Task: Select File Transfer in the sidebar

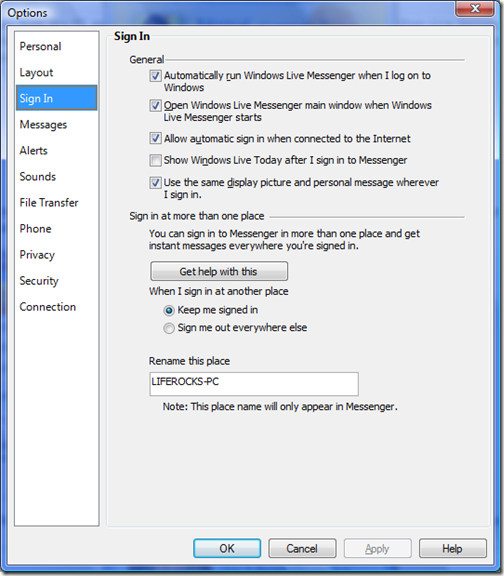Action: (x=49, y=203)
